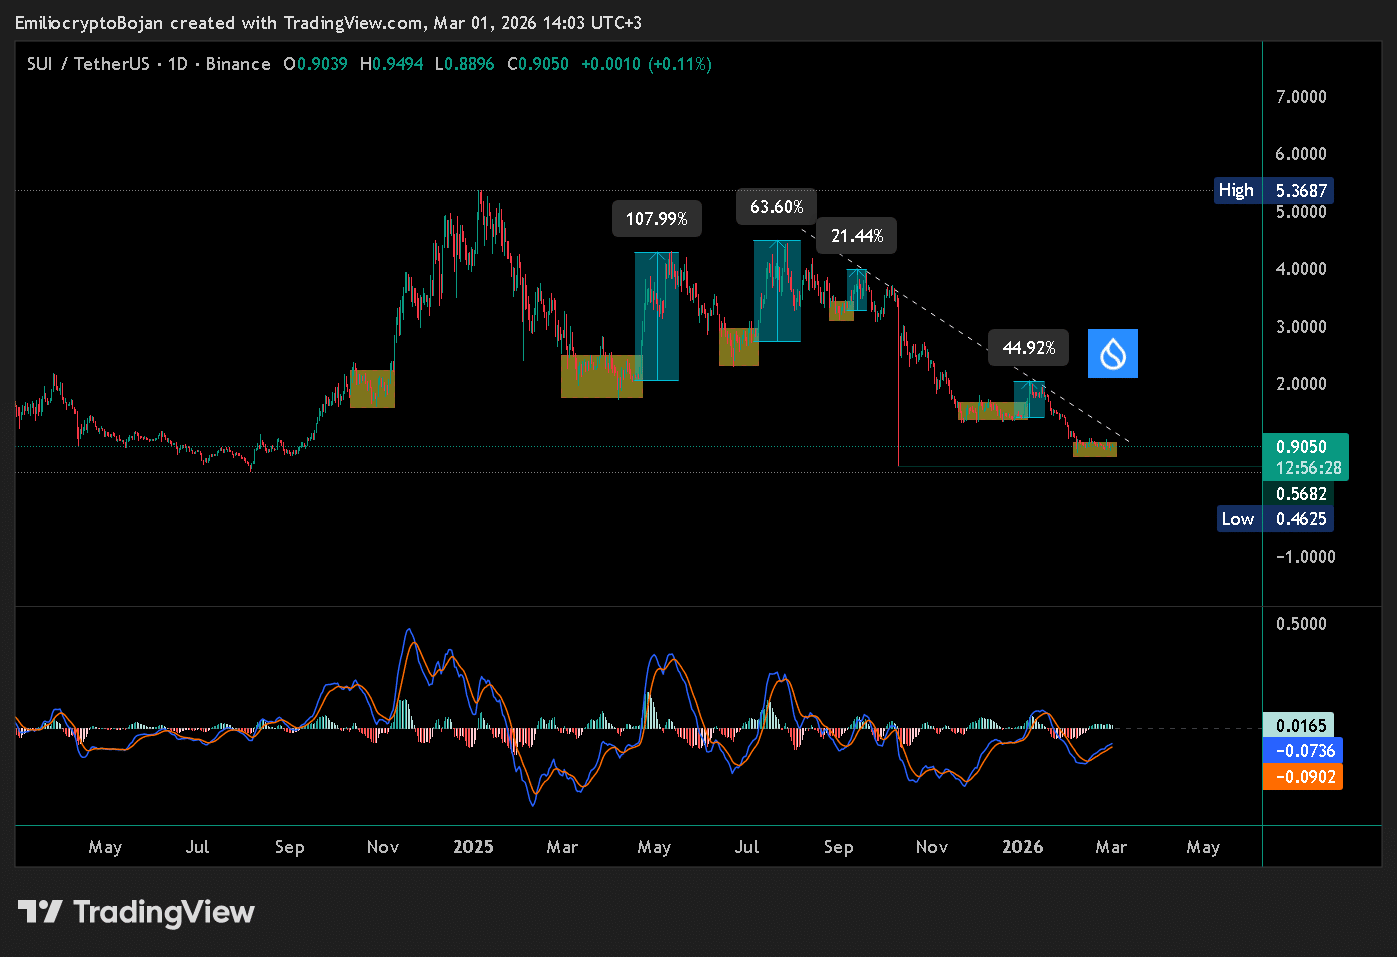Image resolution: width=1397 pixels, height=957 pixels.
Task: Click the 2026 year on the timeline
Action: [x=1022, y=846]
